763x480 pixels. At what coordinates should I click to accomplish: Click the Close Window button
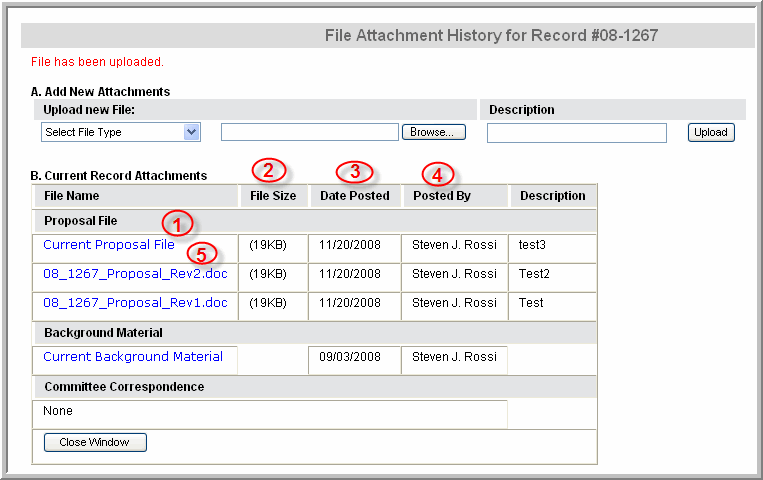coord(95,442)
